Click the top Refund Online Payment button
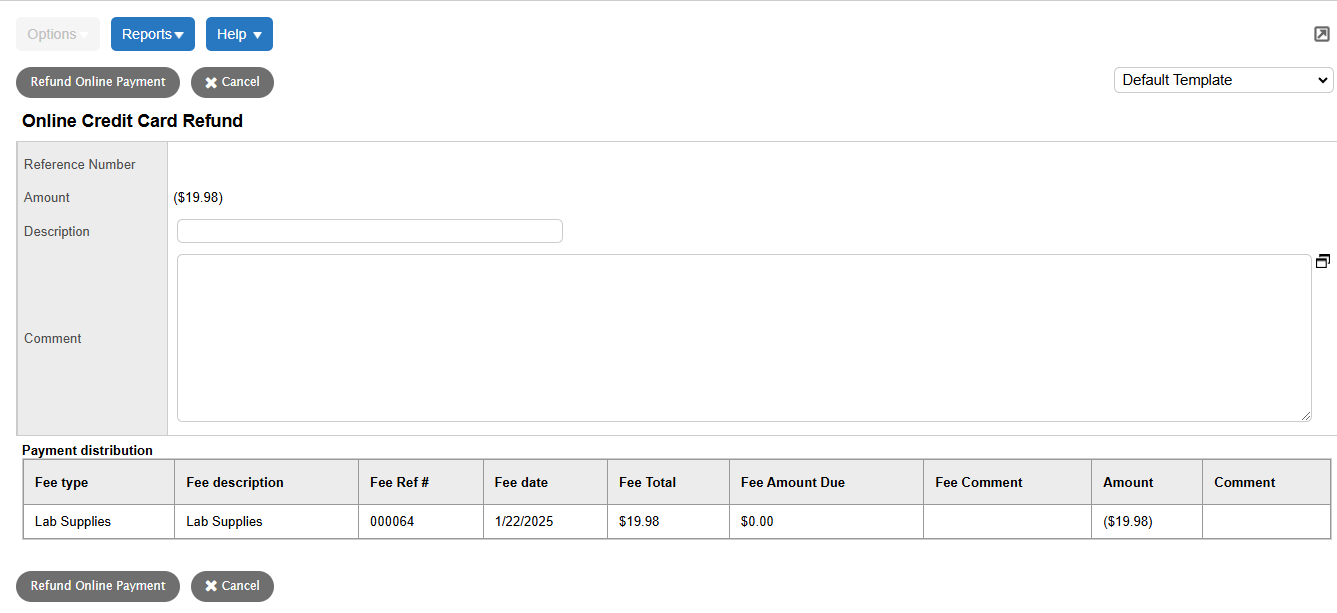Screen dimensions: 1337x613 click(97, 82)
